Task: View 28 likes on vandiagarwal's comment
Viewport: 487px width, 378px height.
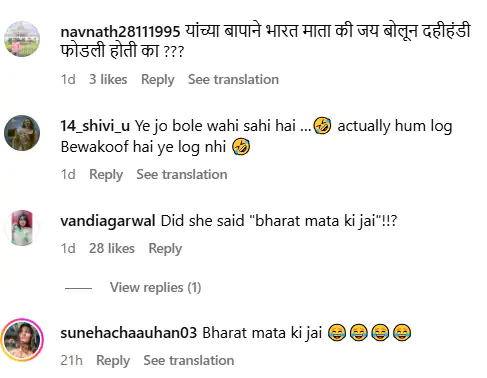Action: pyautogui.click(x=112, y=249)
